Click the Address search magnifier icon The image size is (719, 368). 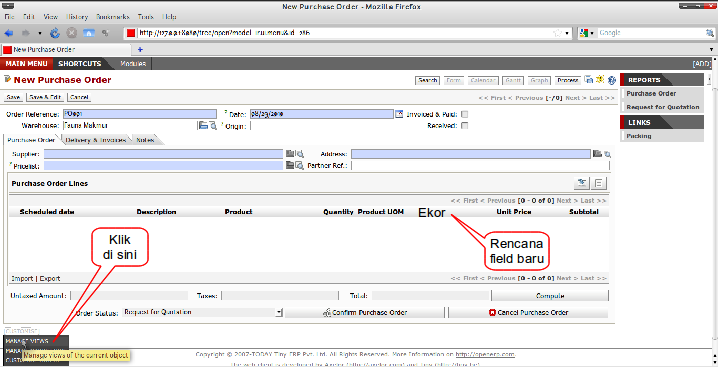tap(607, 154)
